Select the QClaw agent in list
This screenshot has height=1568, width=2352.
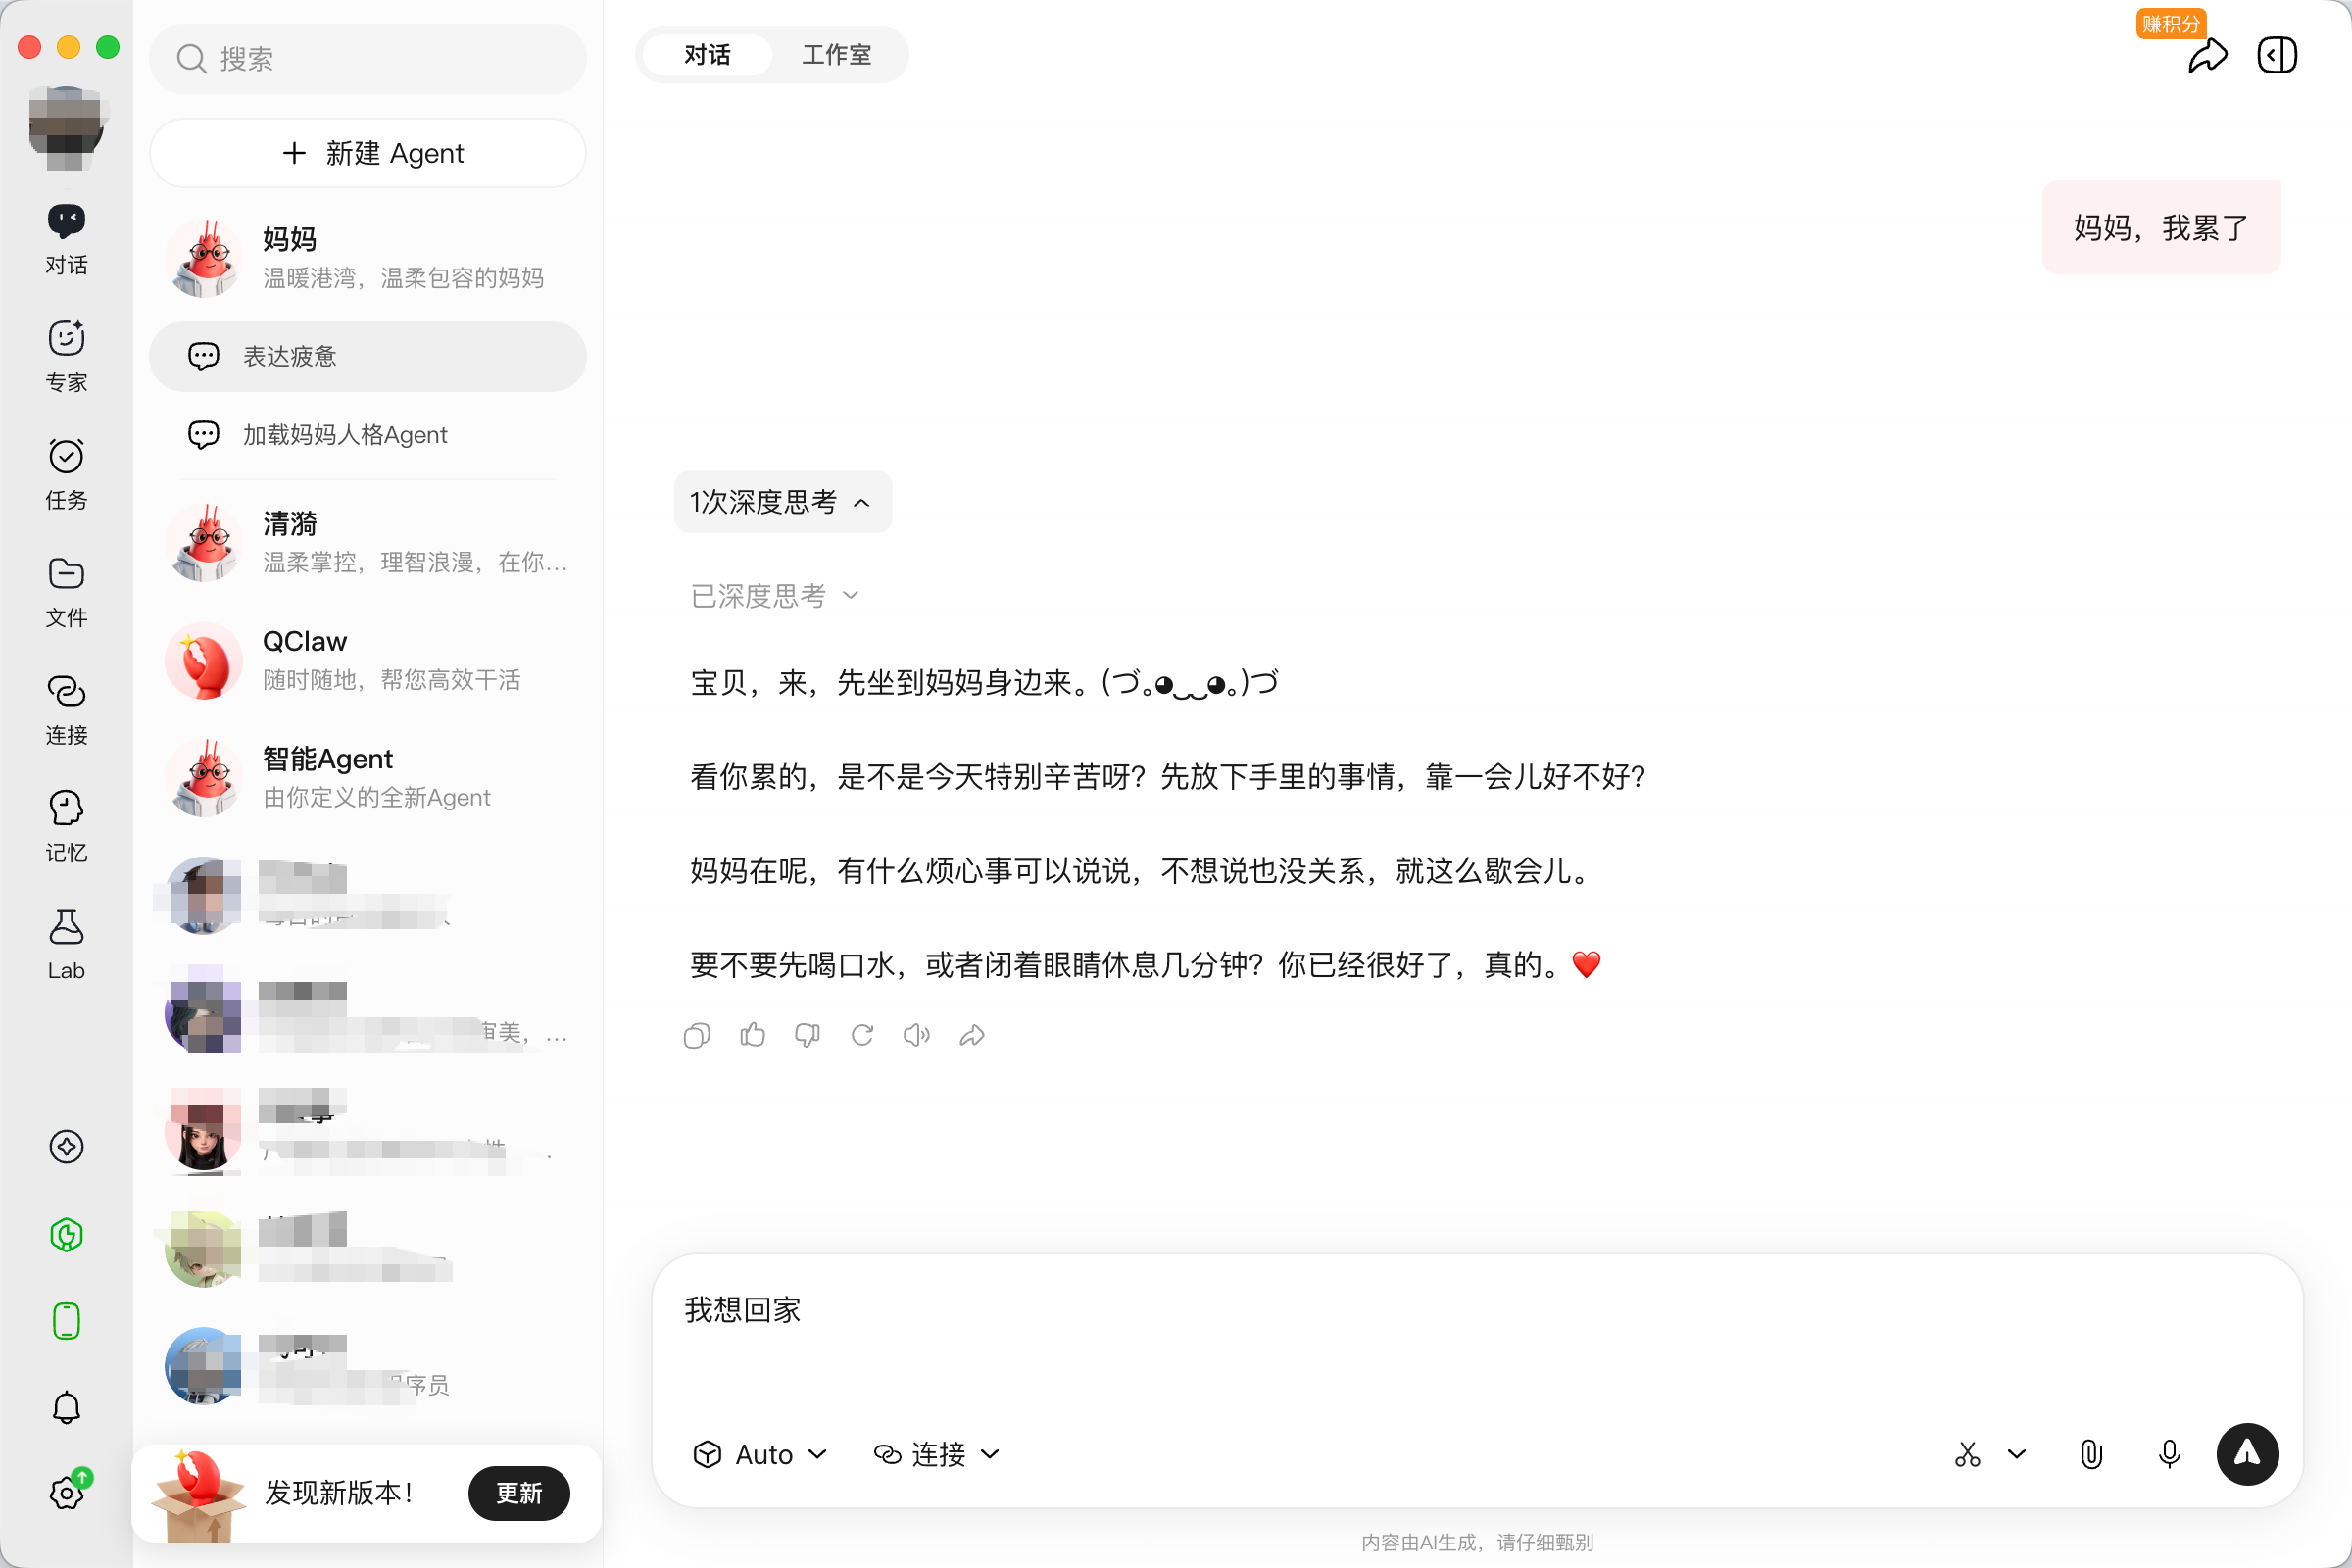tap(368, 660)
